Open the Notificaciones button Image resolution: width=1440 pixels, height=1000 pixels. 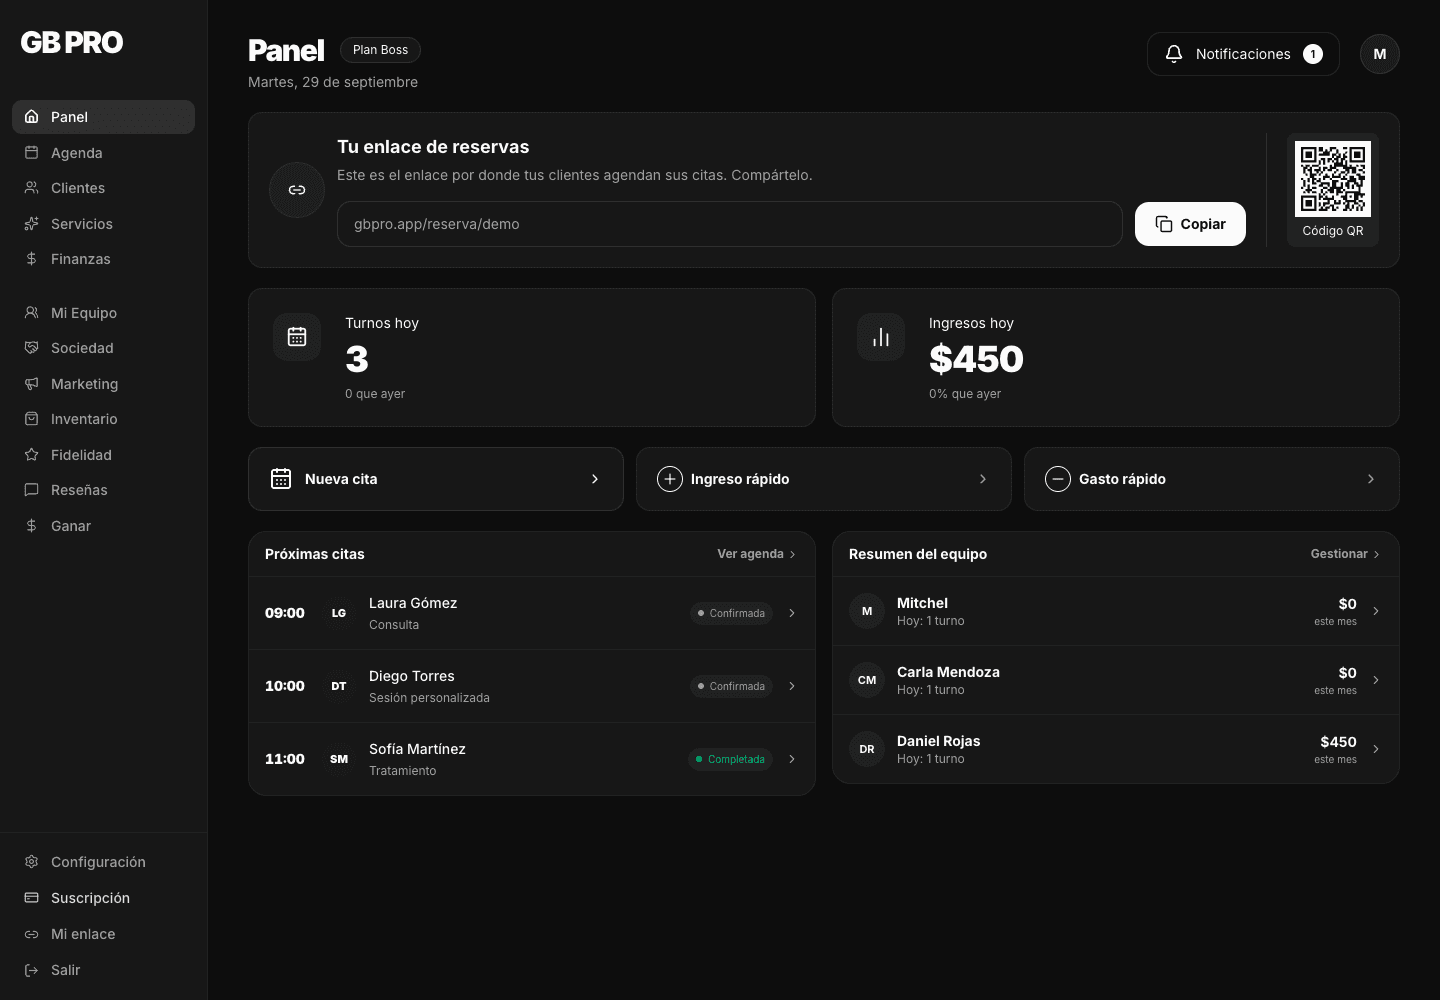(x=1243, y=54)
